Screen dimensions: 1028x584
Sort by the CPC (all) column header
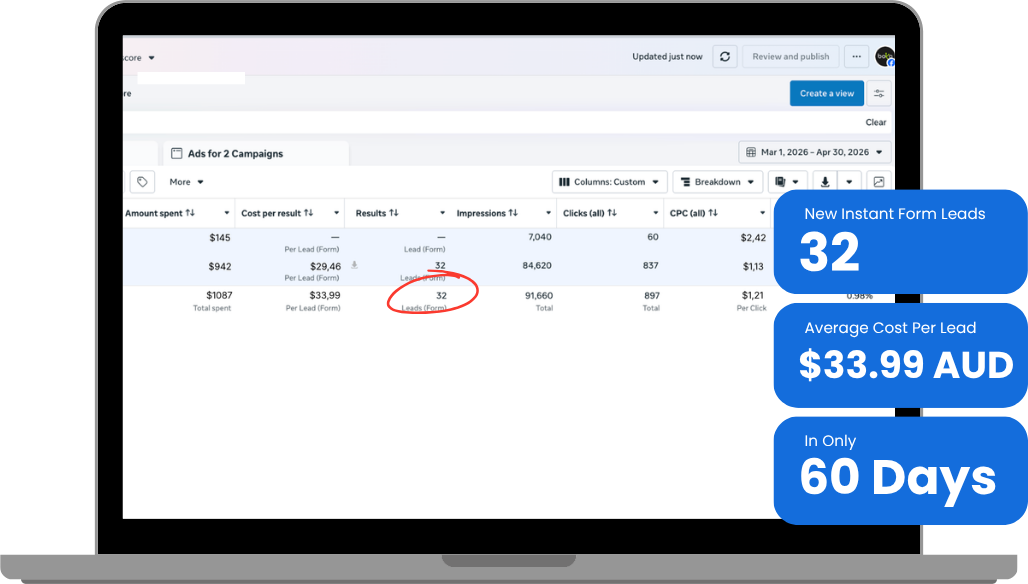(694, 213)
